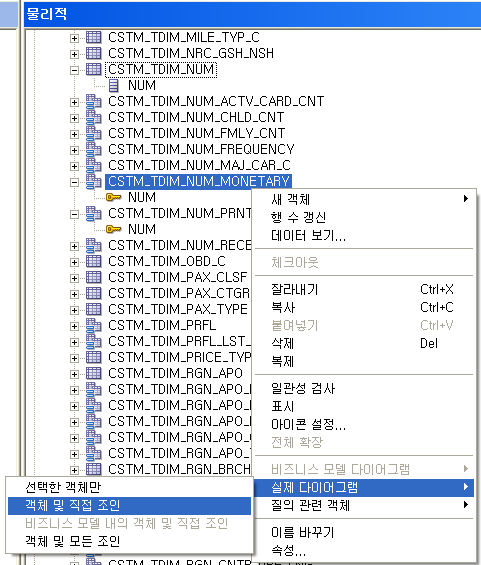Expand the CSTM_TDIM_PRFL node
This screenshot has width=481, height=565.
click(74, 326)
